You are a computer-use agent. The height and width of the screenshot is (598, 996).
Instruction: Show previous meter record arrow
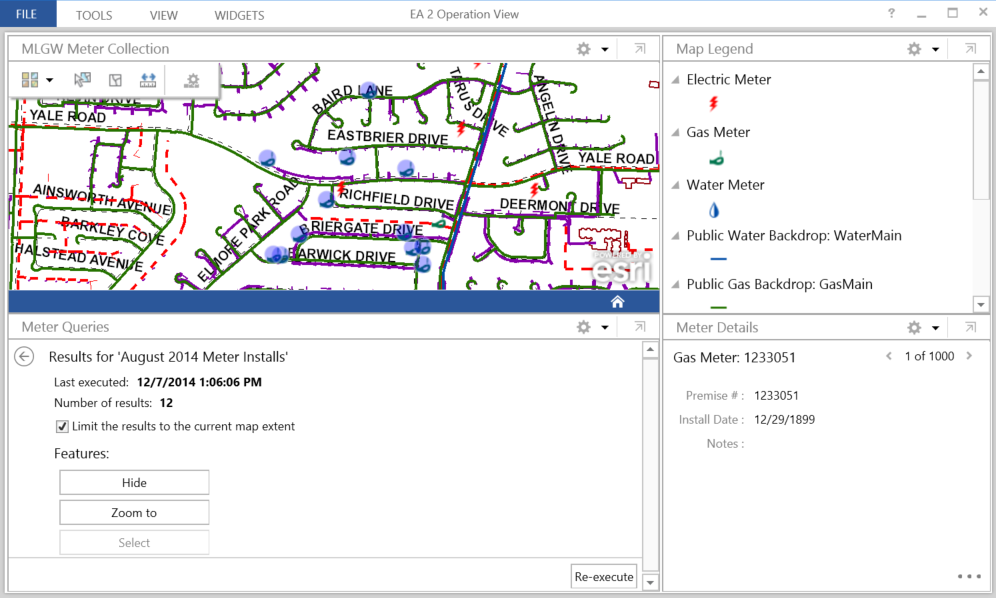click(x=889, y=356)
